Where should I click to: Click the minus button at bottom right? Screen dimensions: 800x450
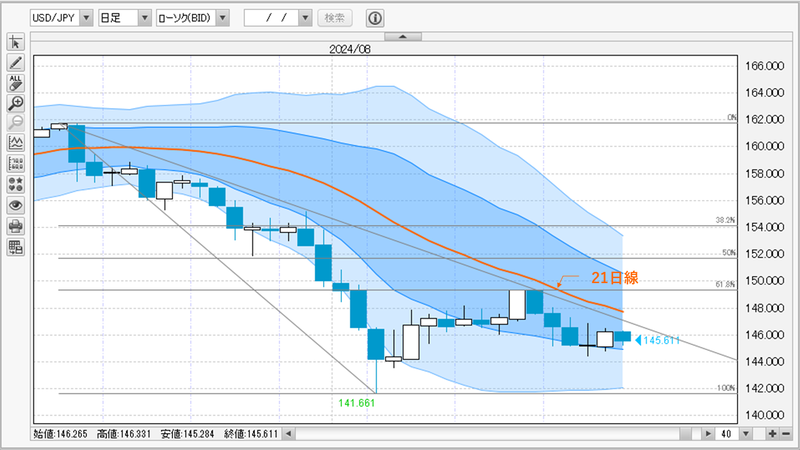(785, 434)
